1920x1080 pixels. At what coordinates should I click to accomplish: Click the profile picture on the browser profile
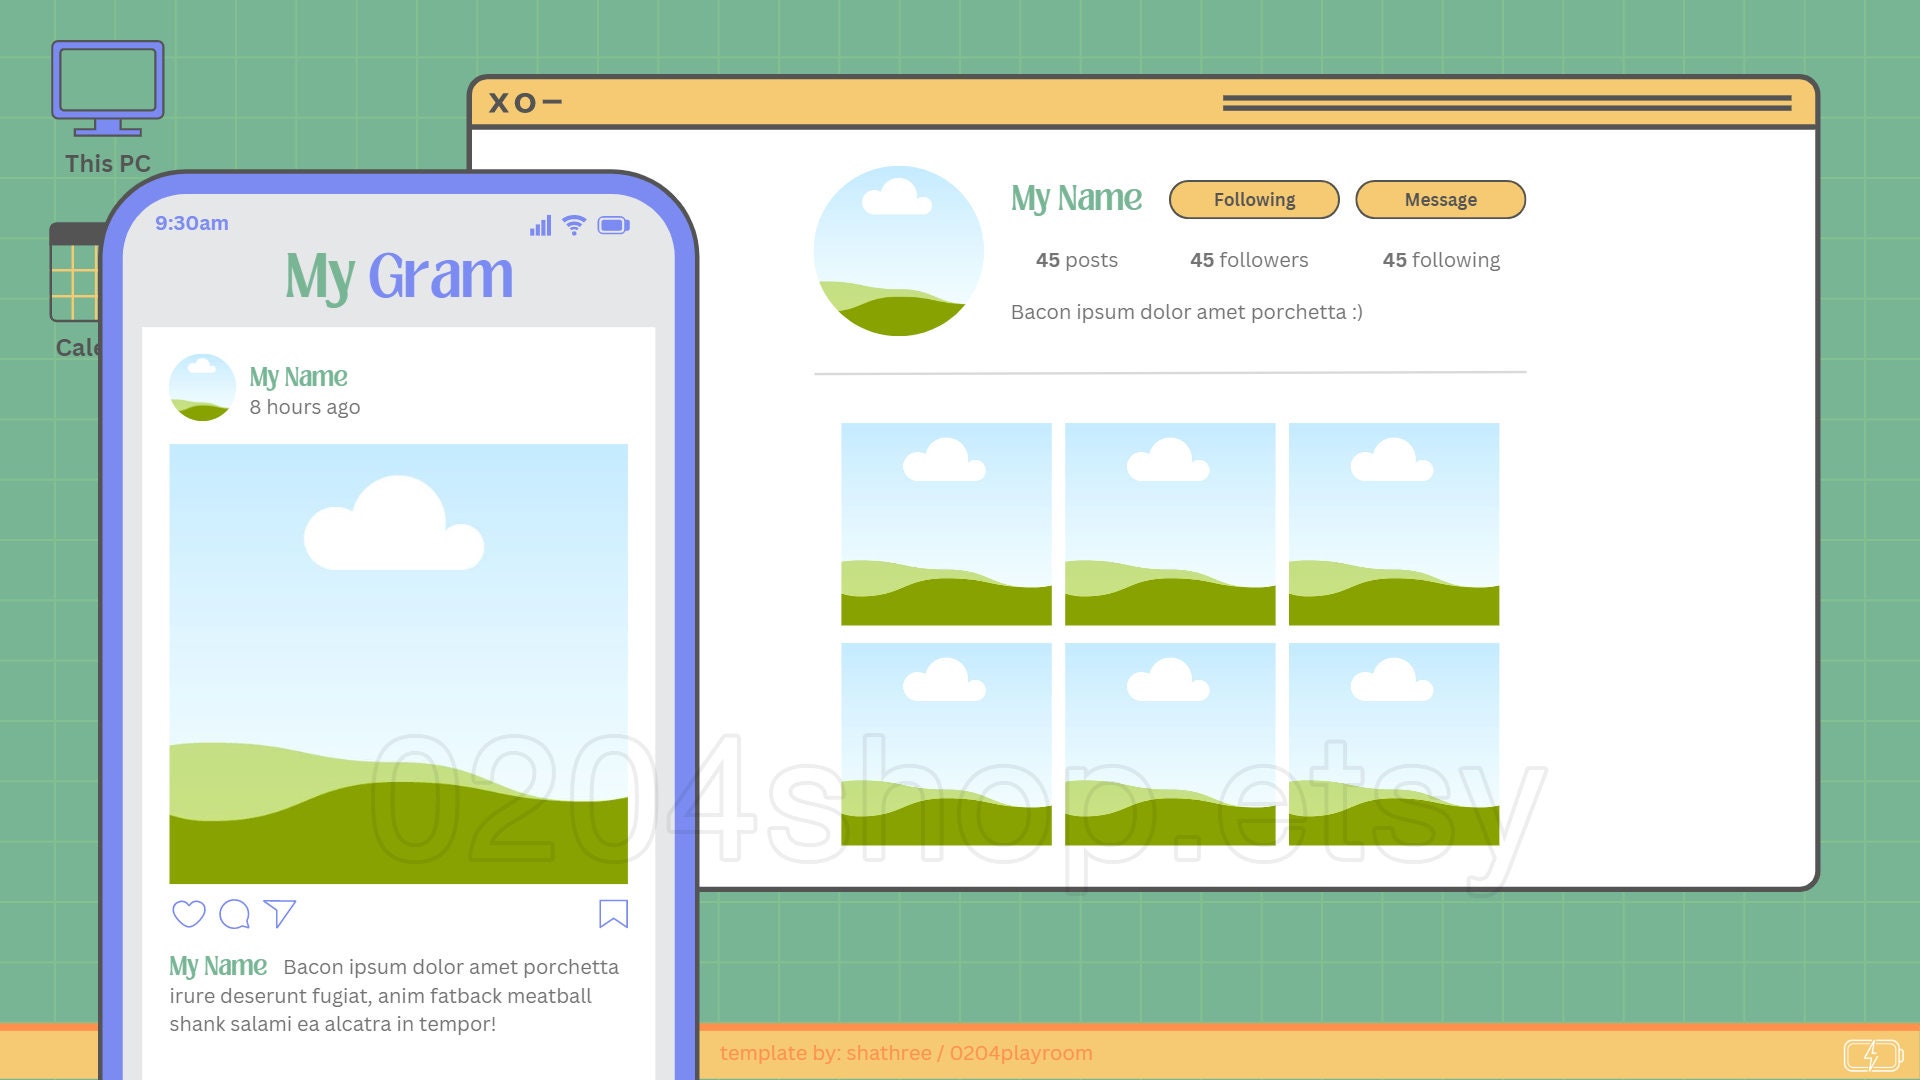click(x=897, y=249)
